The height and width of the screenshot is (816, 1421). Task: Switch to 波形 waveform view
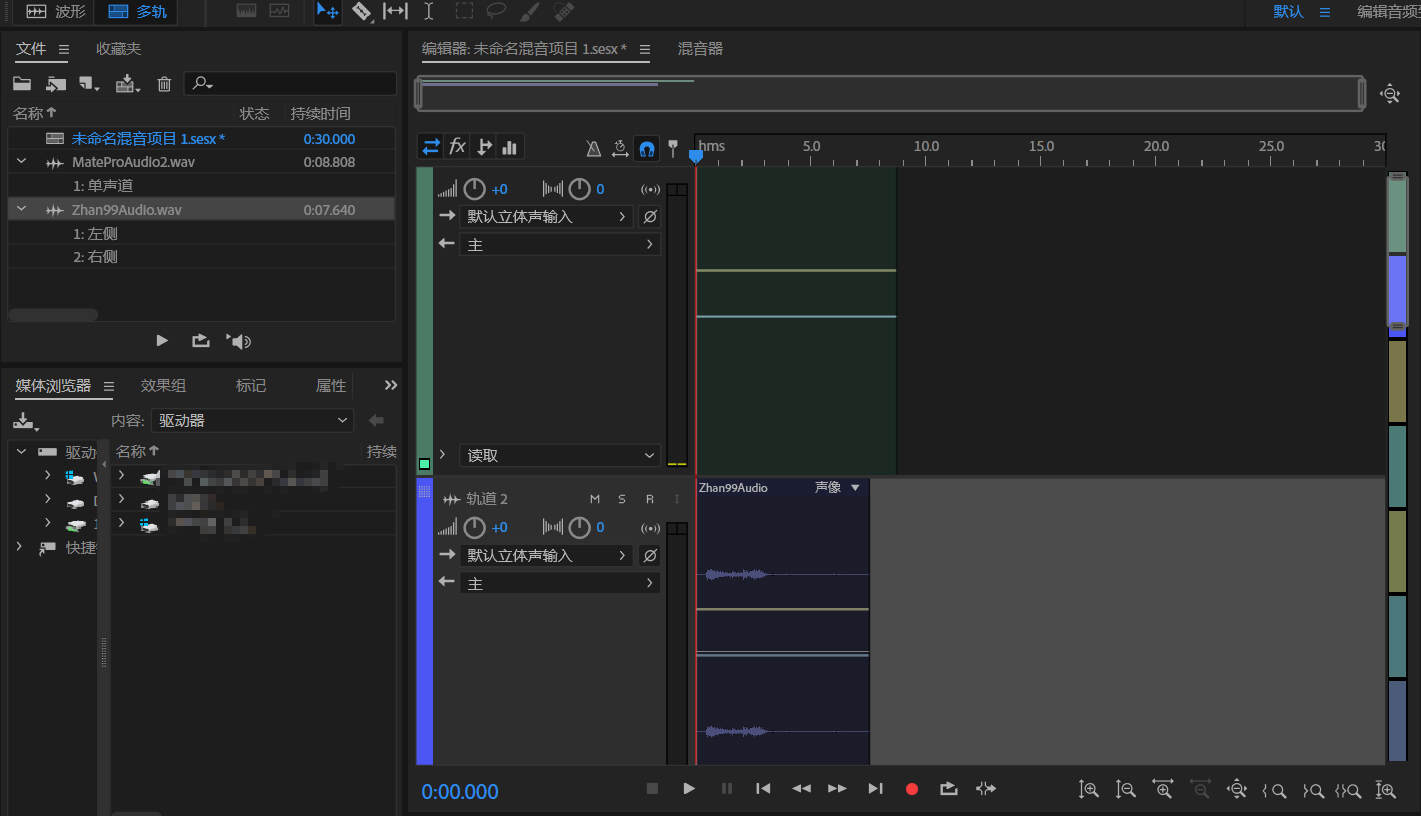[56, 12]
